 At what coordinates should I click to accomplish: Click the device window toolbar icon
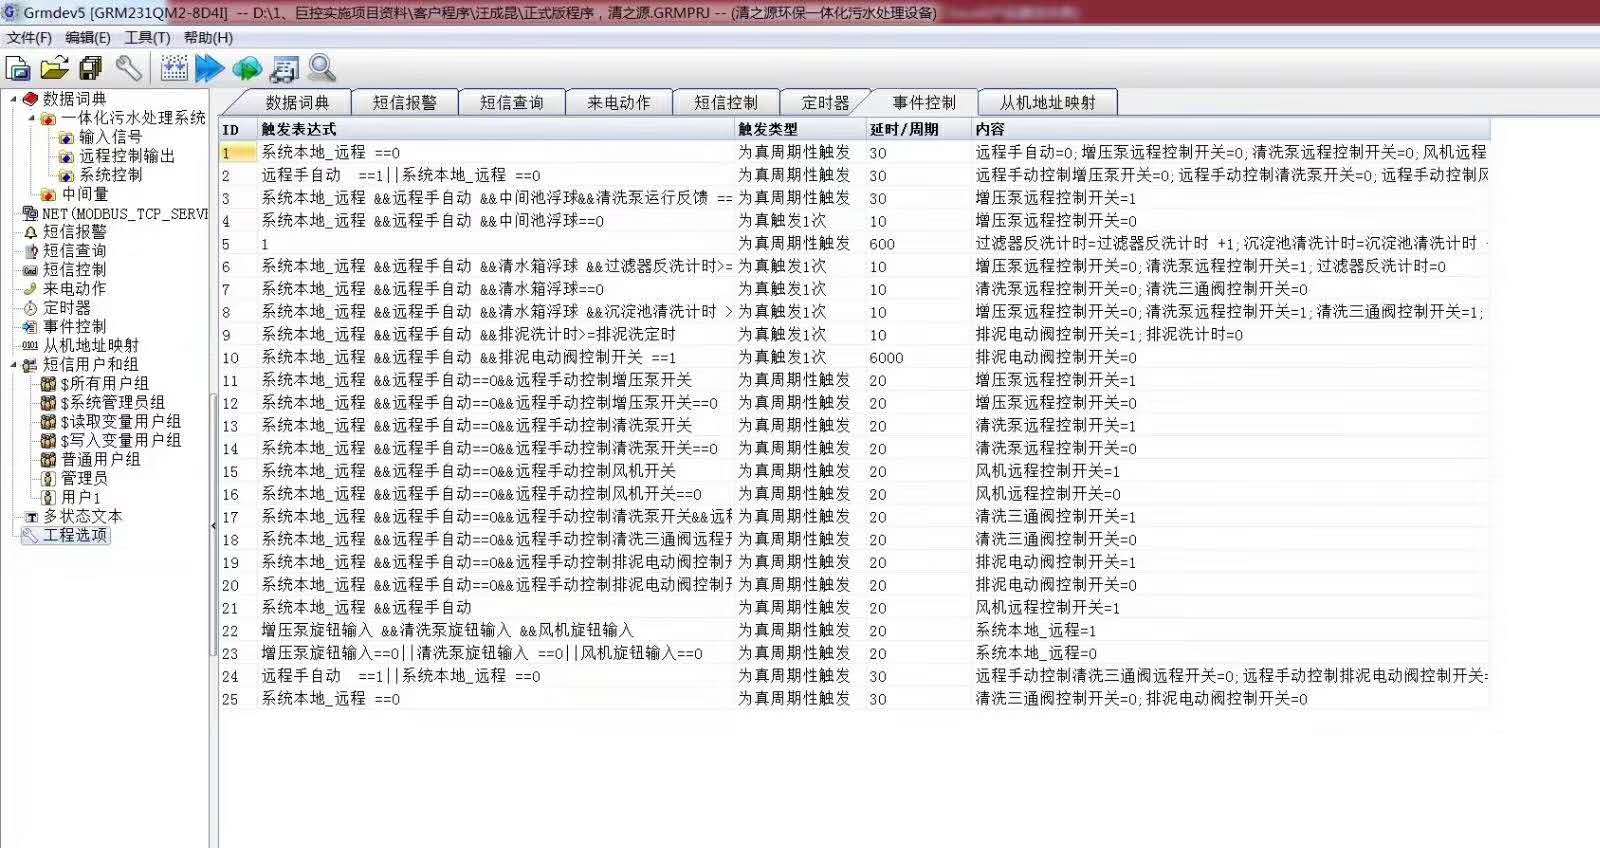coord(284,68)
